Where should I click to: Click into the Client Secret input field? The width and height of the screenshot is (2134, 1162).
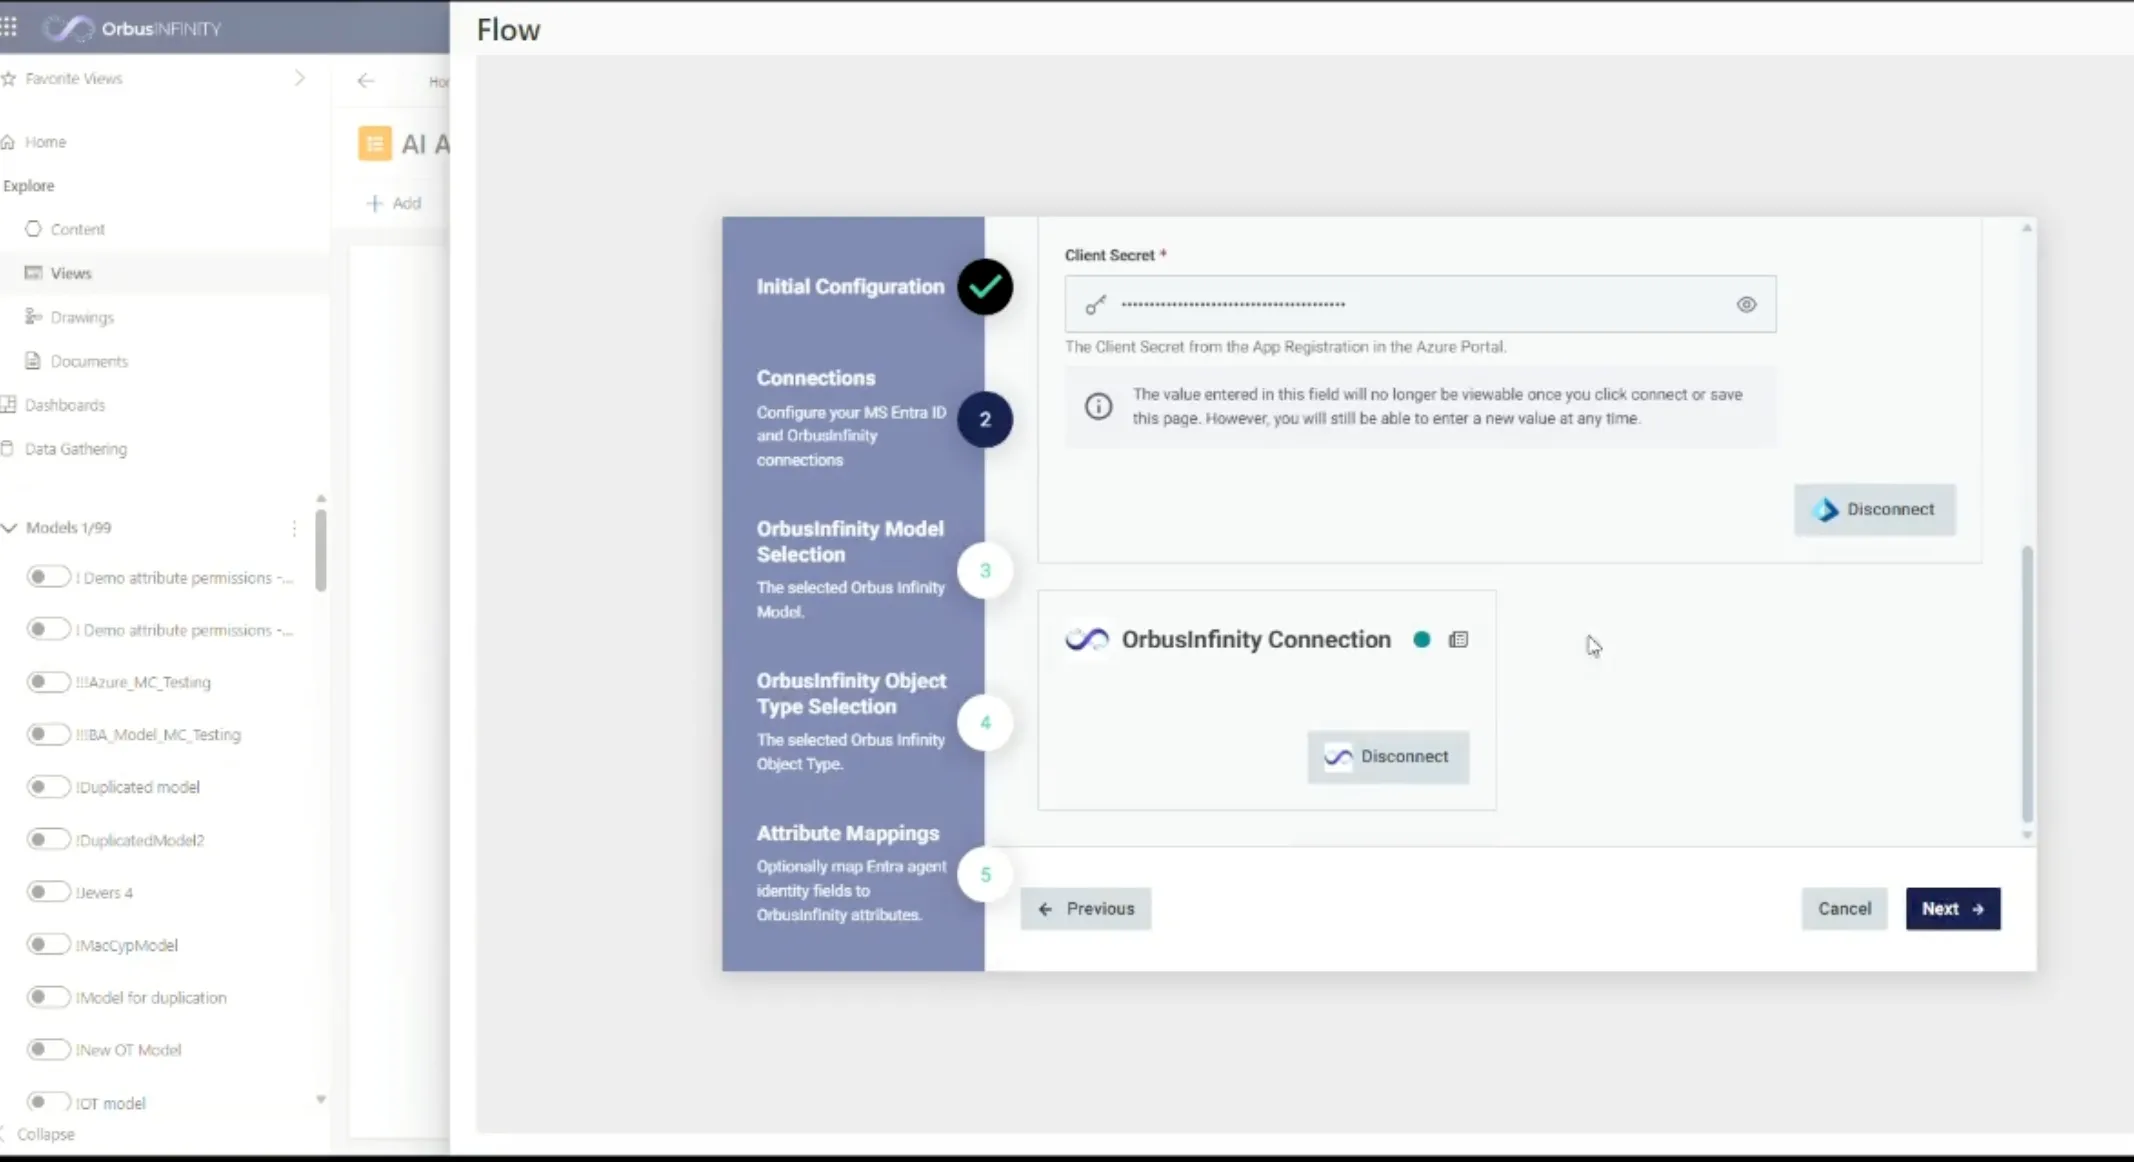click(x=1420, y=305)
